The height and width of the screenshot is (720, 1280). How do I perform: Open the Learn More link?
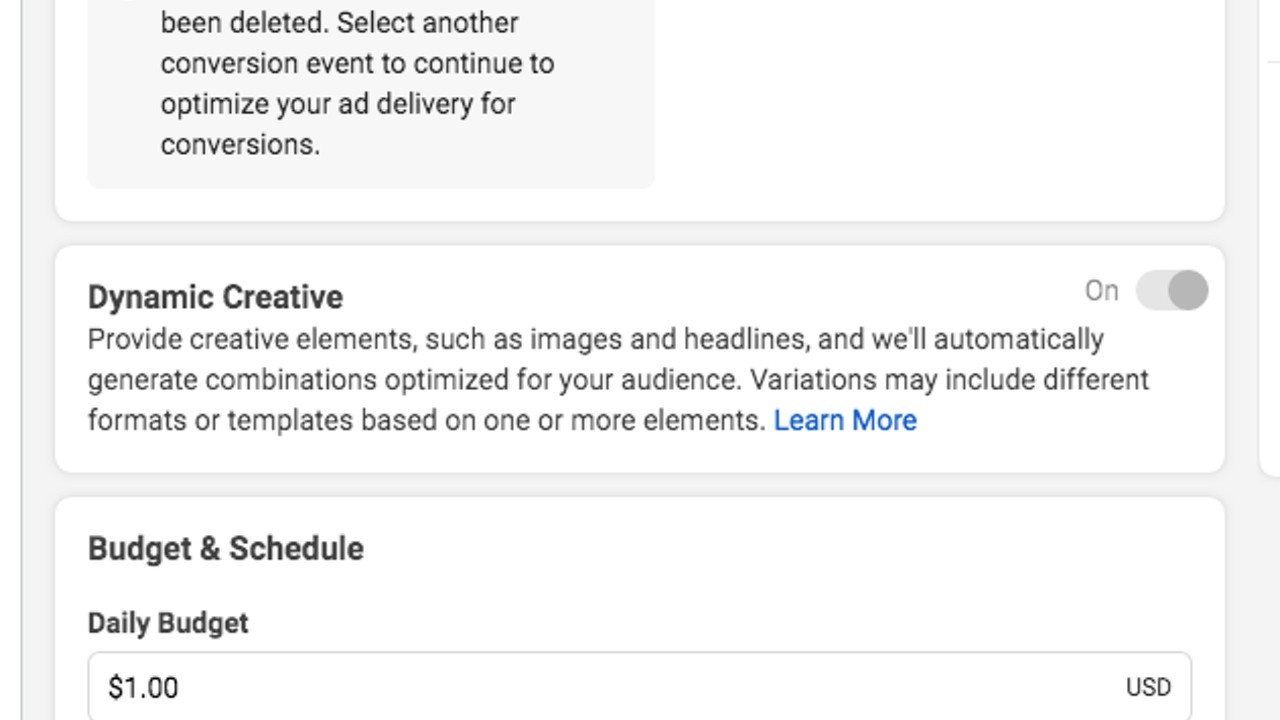[x=845, y=420]
